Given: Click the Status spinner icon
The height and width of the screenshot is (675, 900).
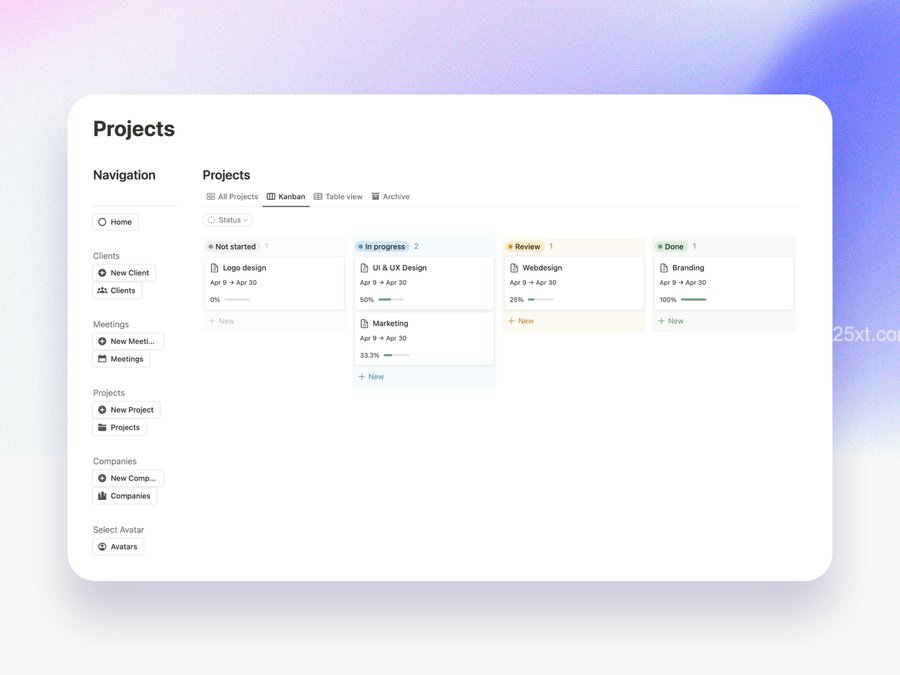Looking at the screenshot, I should click(x=211, y=220).
